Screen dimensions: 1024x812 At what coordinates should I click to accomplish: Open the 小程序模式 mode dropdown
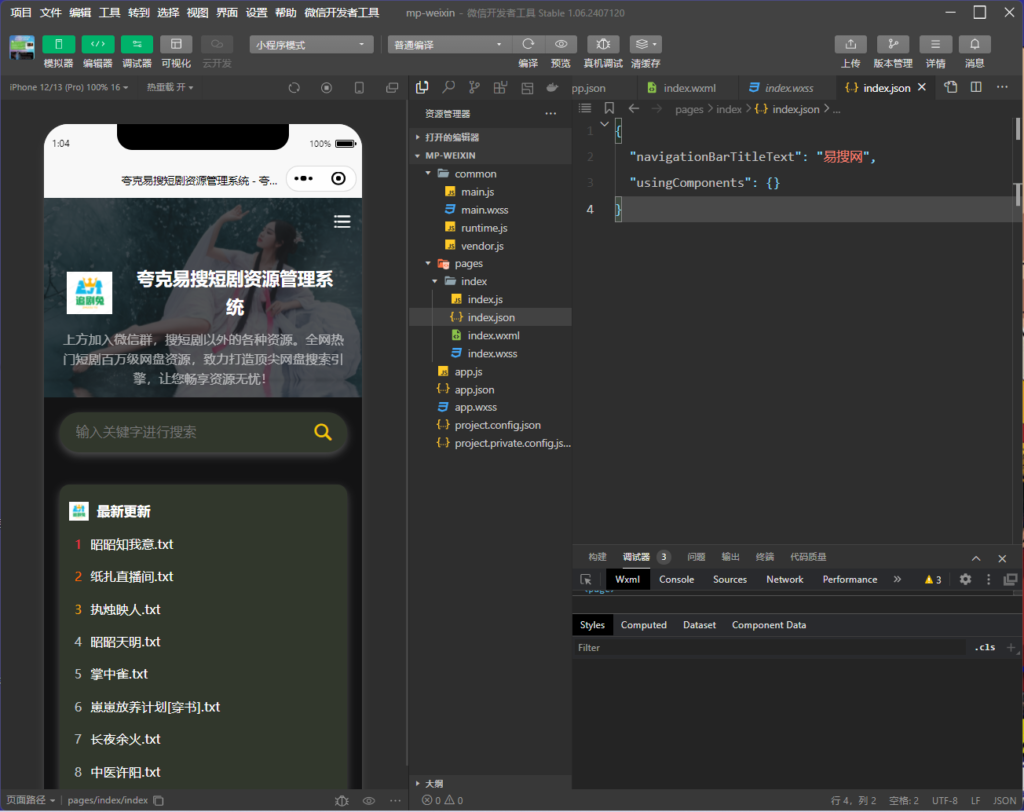[311, 45]
